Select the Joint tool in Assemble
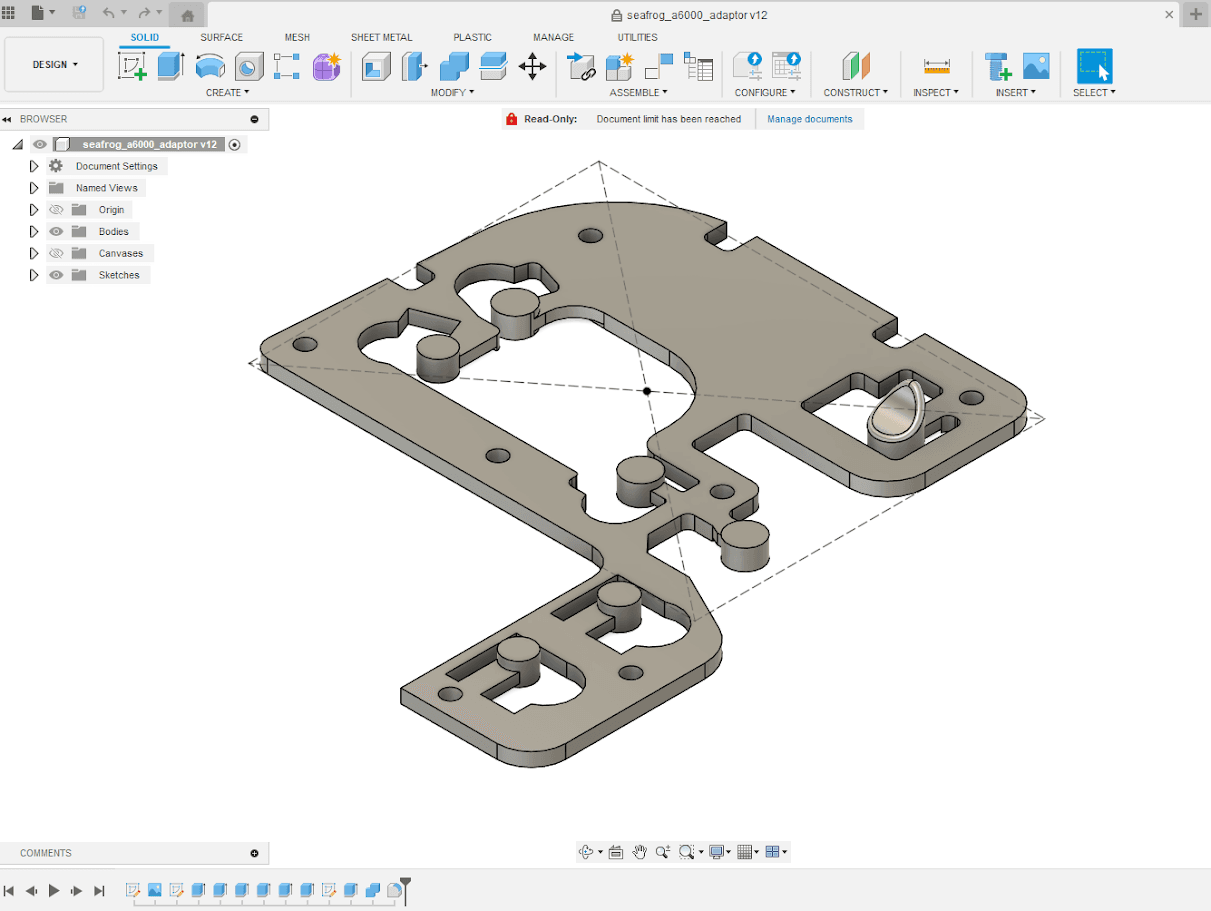The image size is (1211, 911). [659, 67]
